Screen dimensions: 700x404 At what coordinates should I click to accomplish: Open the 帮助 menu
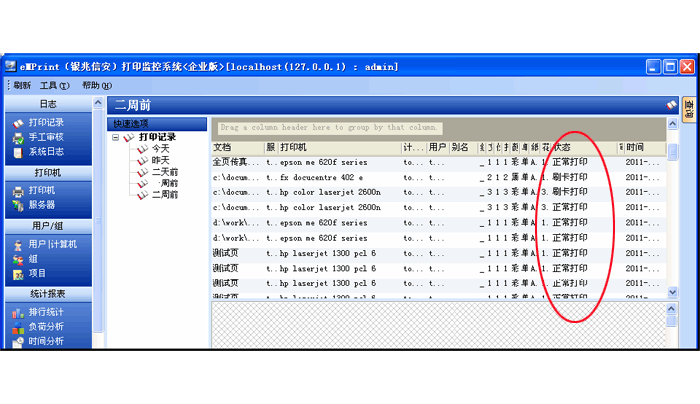pyautogui.click(x=95, y=86)
